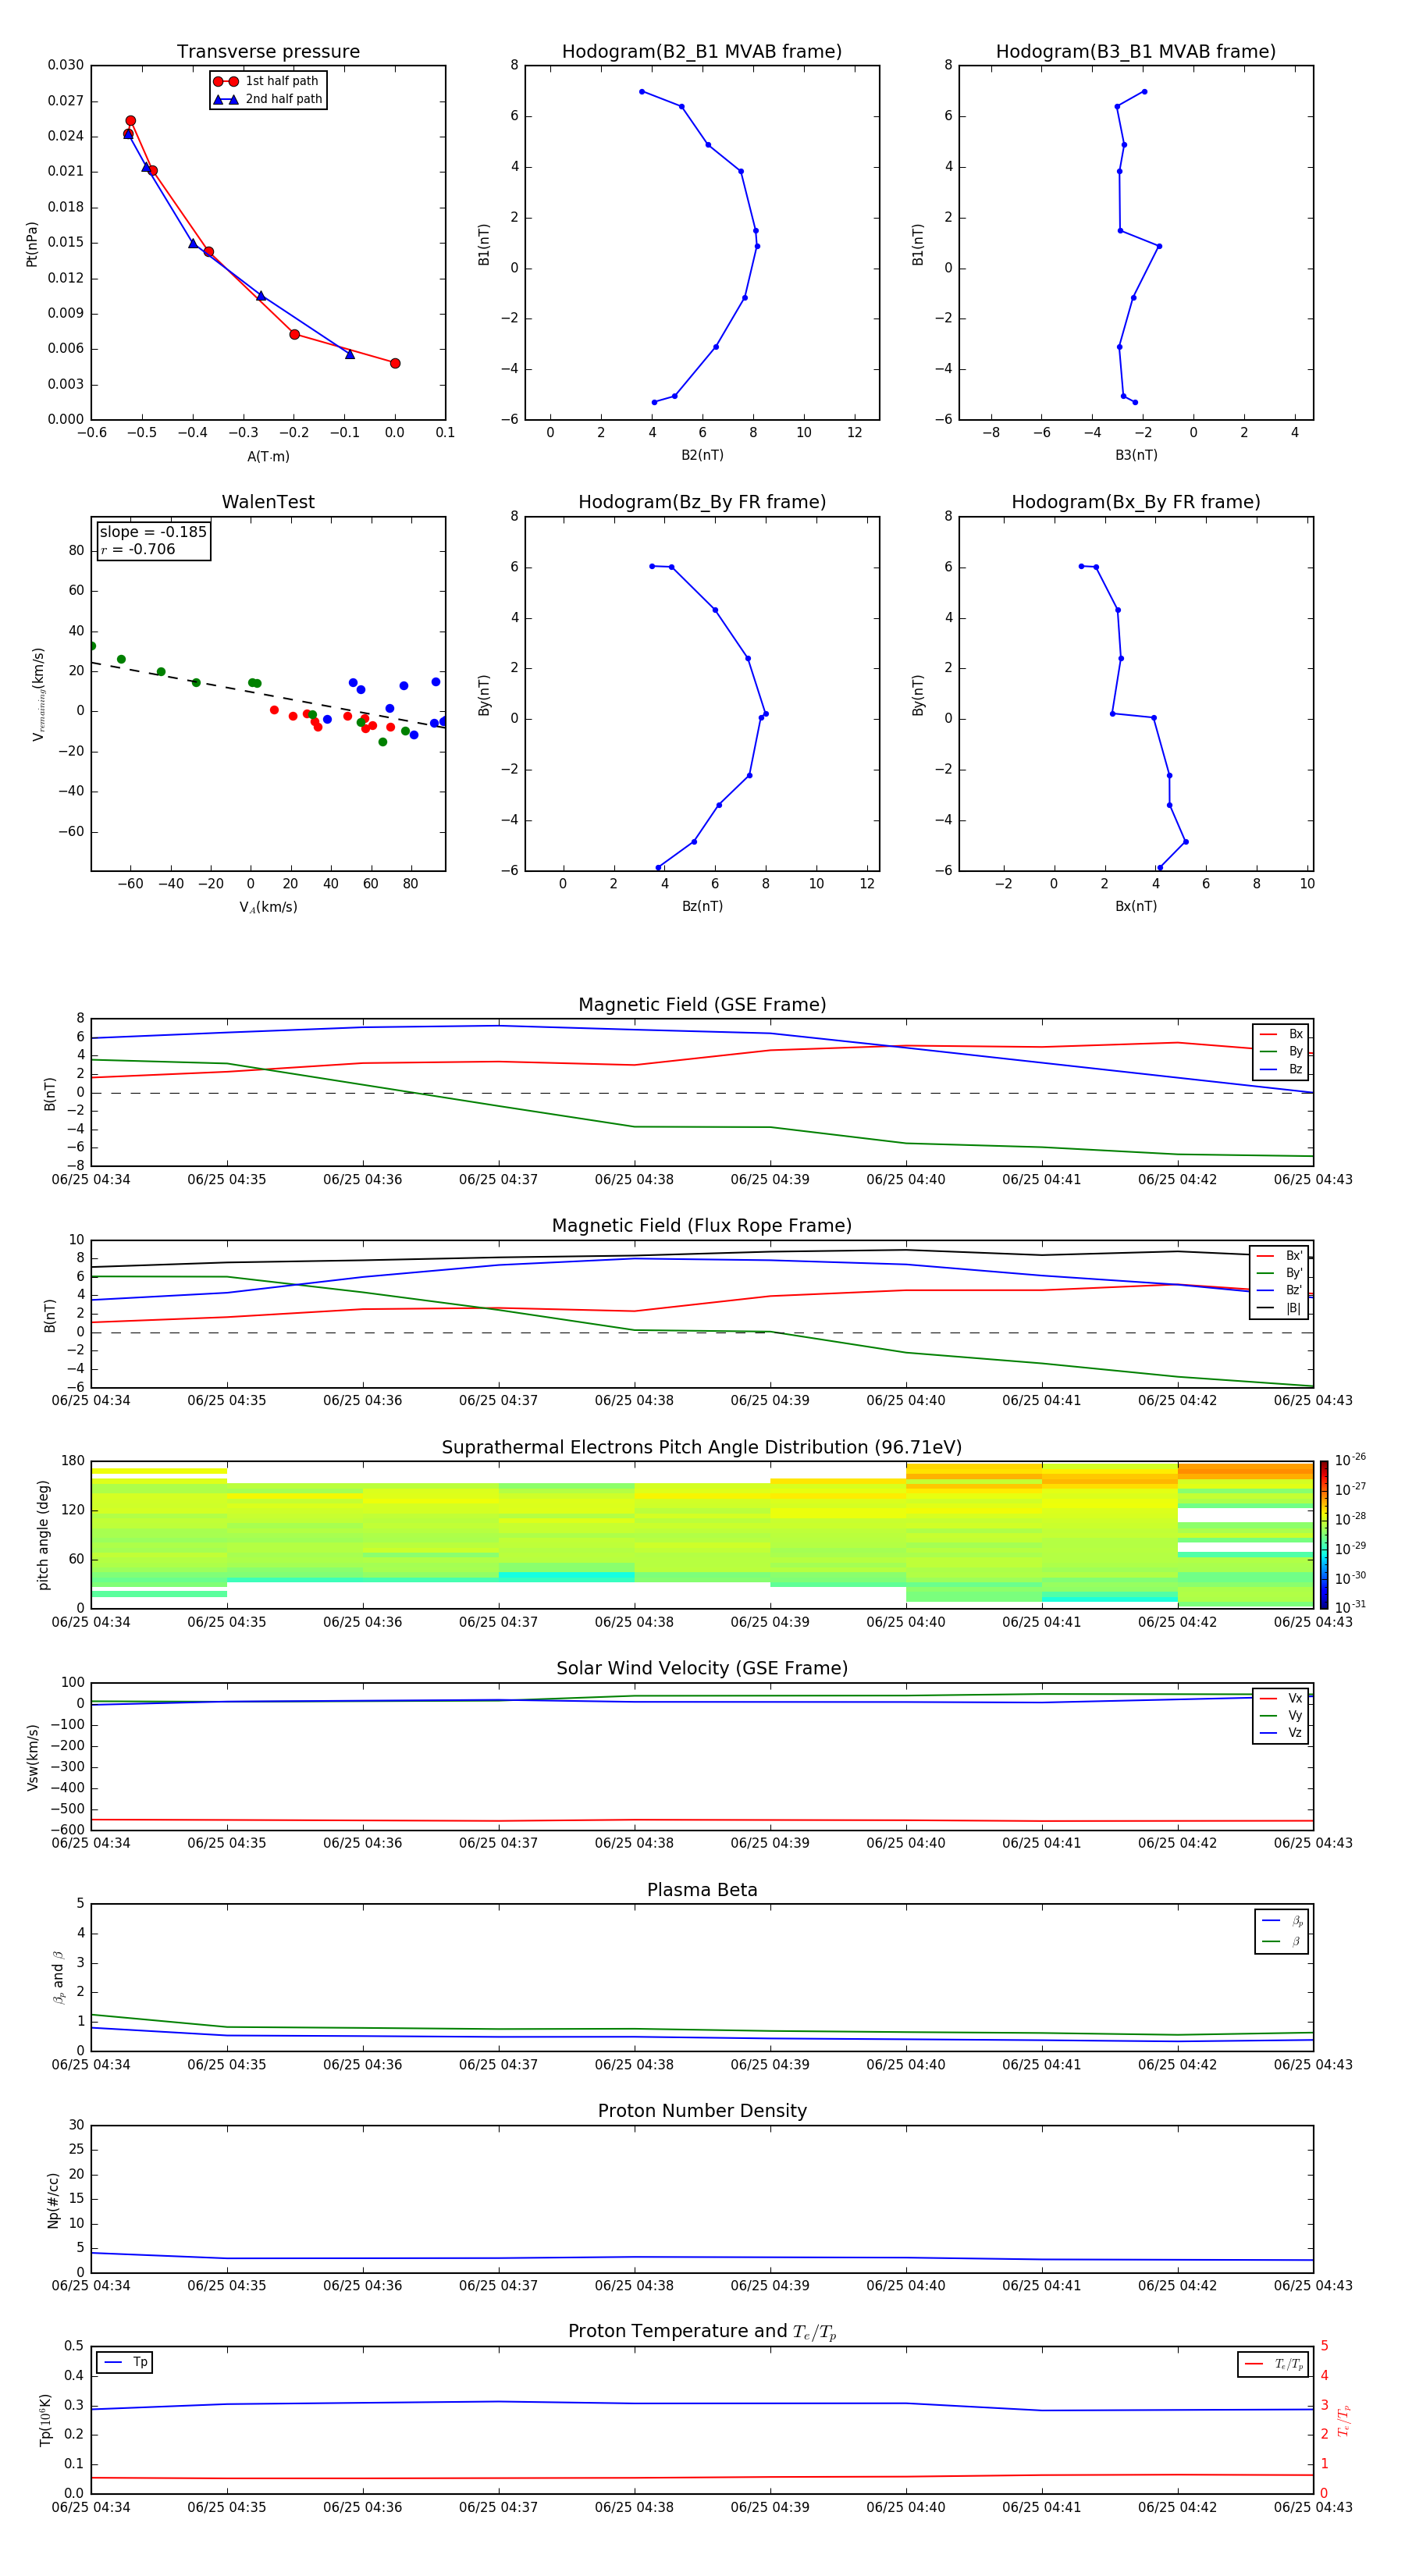The width and height of the screenshot is (1405, 2576).
Task: Select the "Np(#/cc)" y-axis label
Action: (x=53, y=2200)
